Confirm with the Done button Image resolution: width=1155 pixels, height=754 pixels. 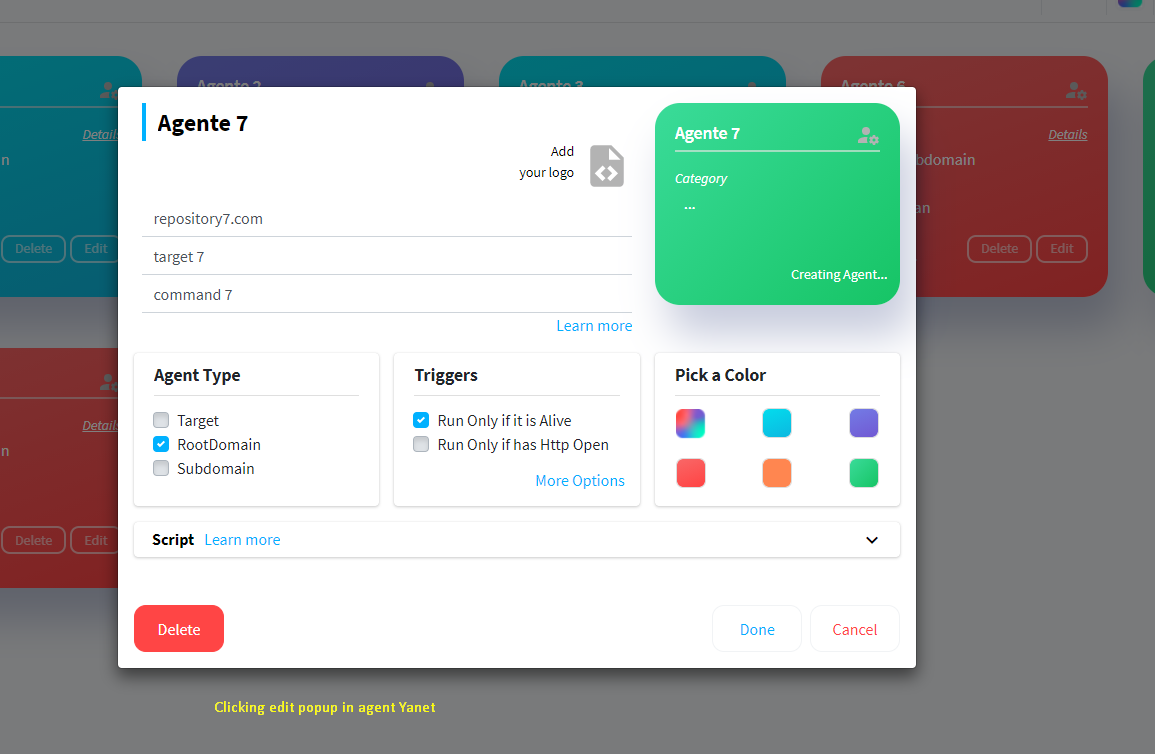tap(756, 629)
